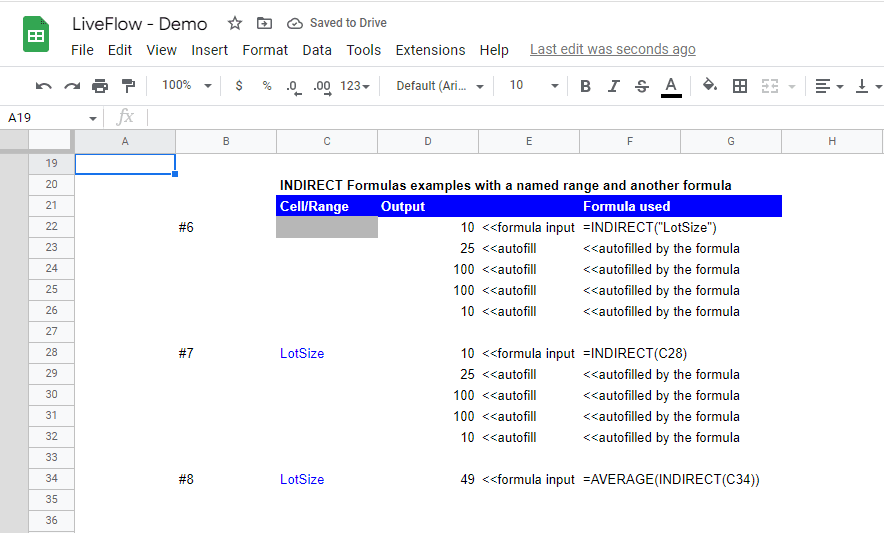Select the paint format tool
This screenshot has width=884, height=533.
coord(129,86)
